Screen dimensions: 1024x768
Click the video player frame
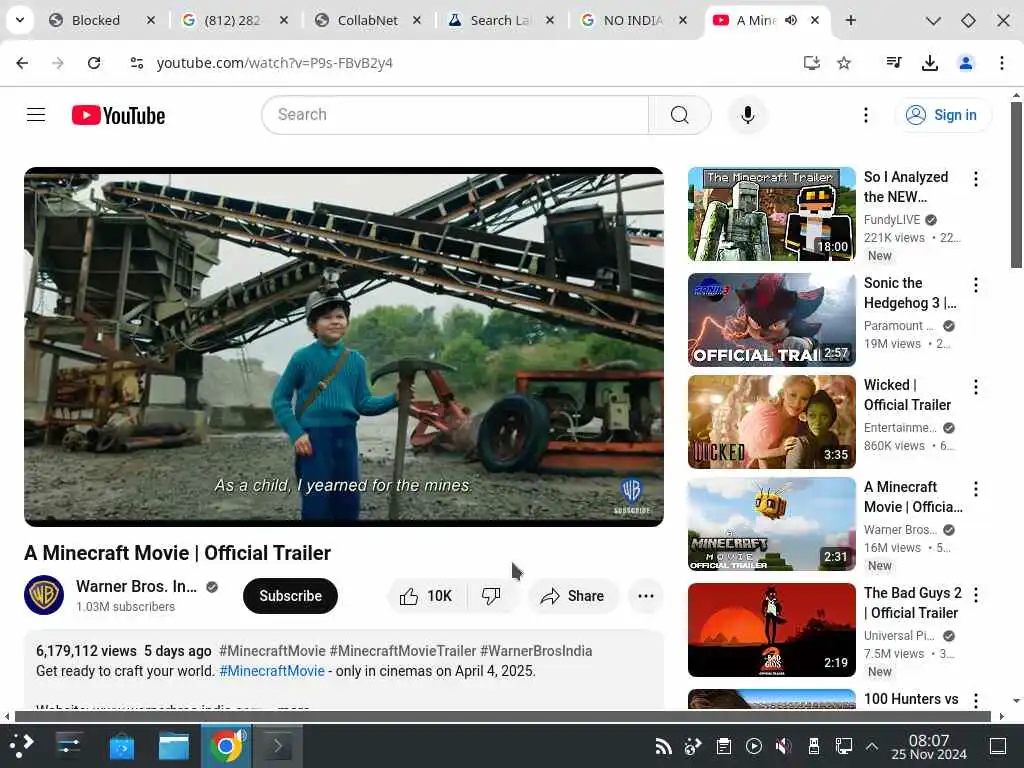[x=344, y=347]
